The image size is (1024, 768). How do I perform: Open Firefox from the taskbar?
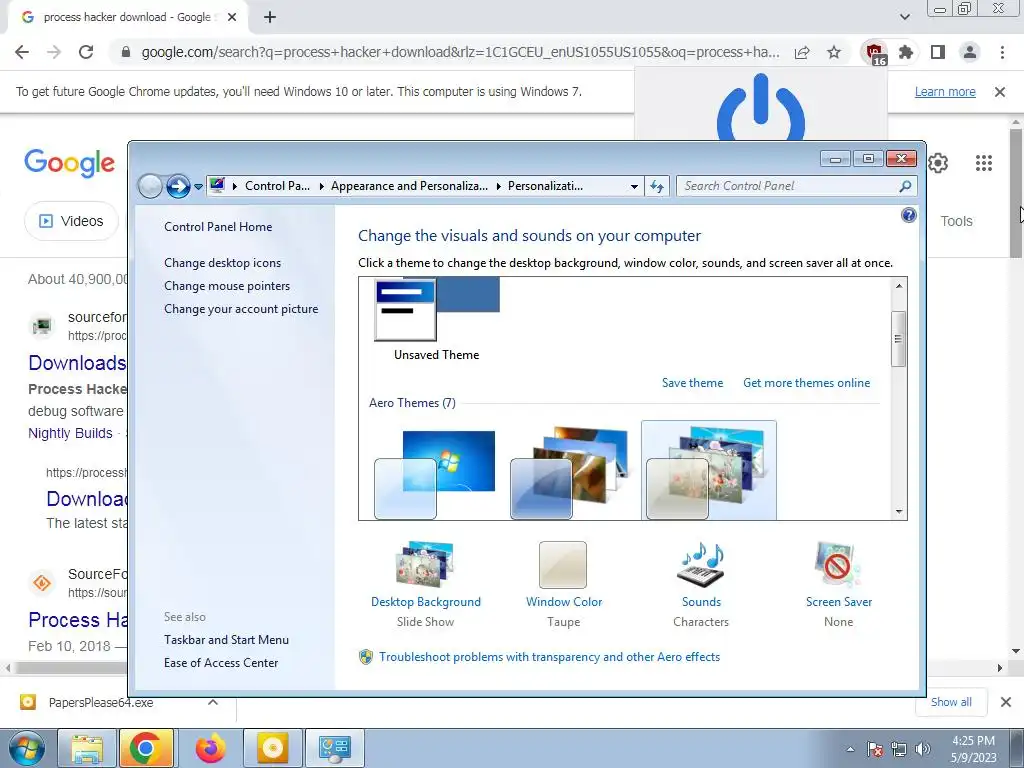pos(210,748)
